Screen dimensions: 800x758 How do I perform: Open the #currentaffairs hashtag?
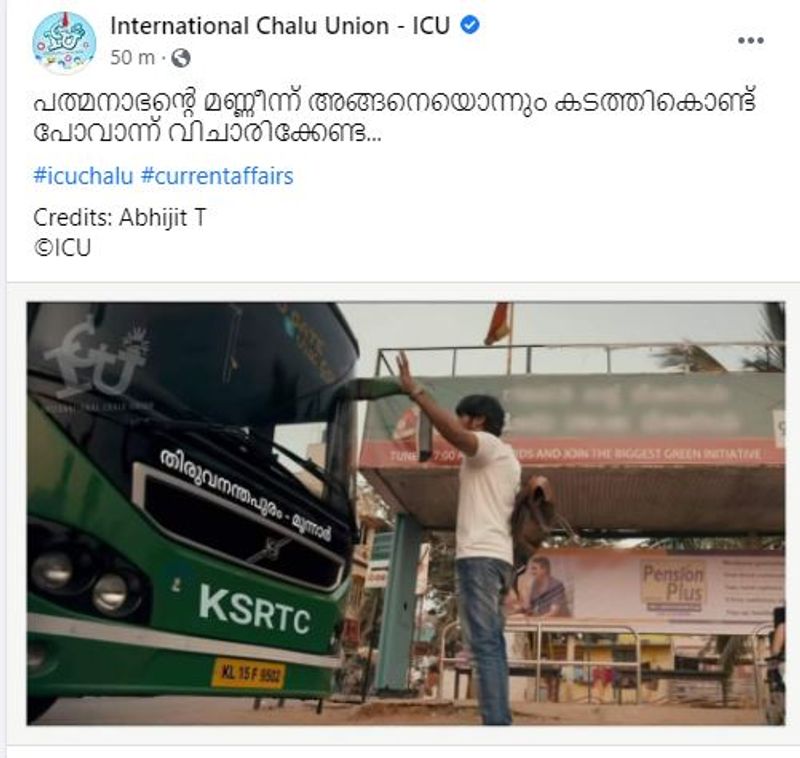(217, 176)
